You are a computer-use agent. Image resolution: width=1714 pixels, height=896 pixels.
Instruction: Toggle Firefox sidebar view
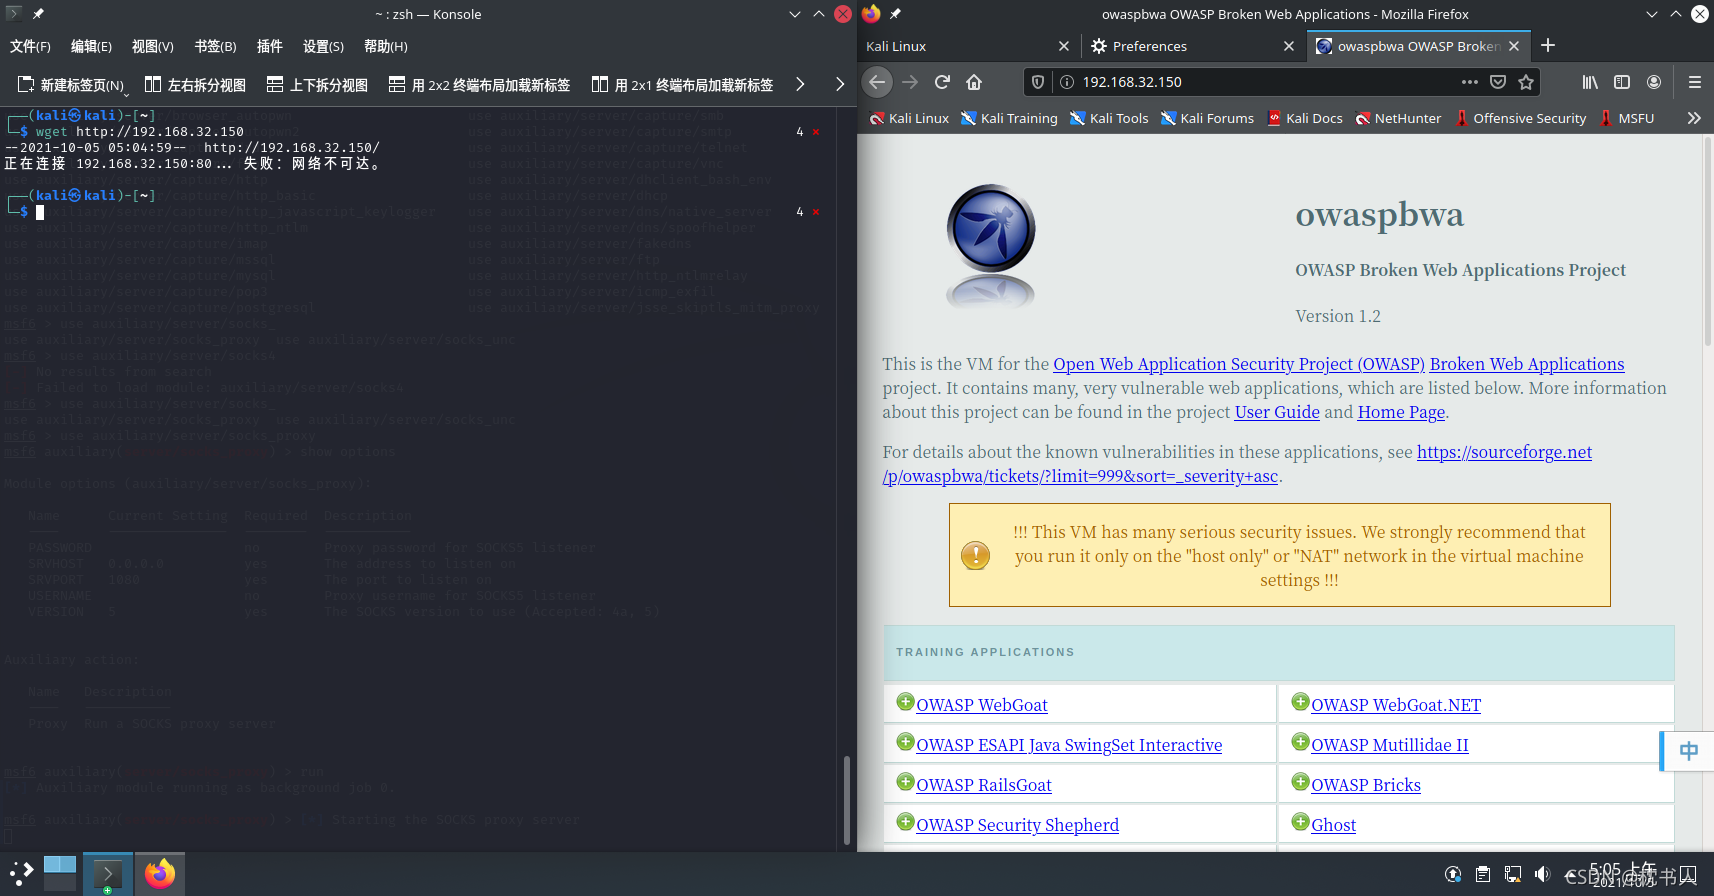point(1622,82)
